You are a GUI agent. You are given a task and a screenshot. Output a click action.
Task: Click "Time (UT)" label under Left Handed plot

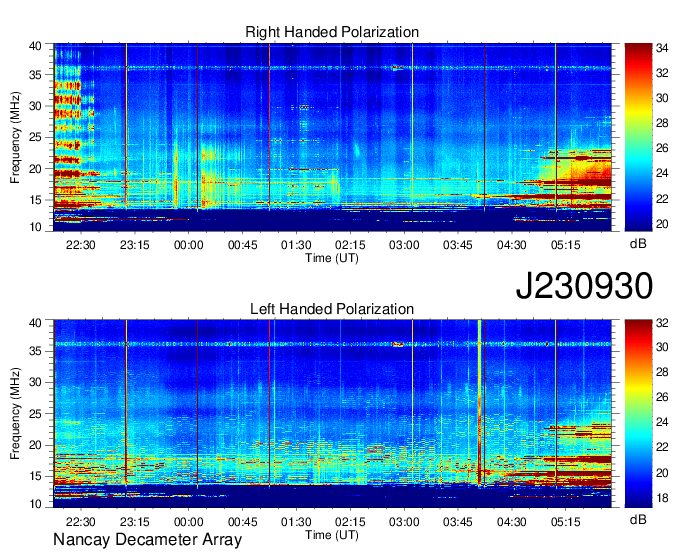point(332,535)
